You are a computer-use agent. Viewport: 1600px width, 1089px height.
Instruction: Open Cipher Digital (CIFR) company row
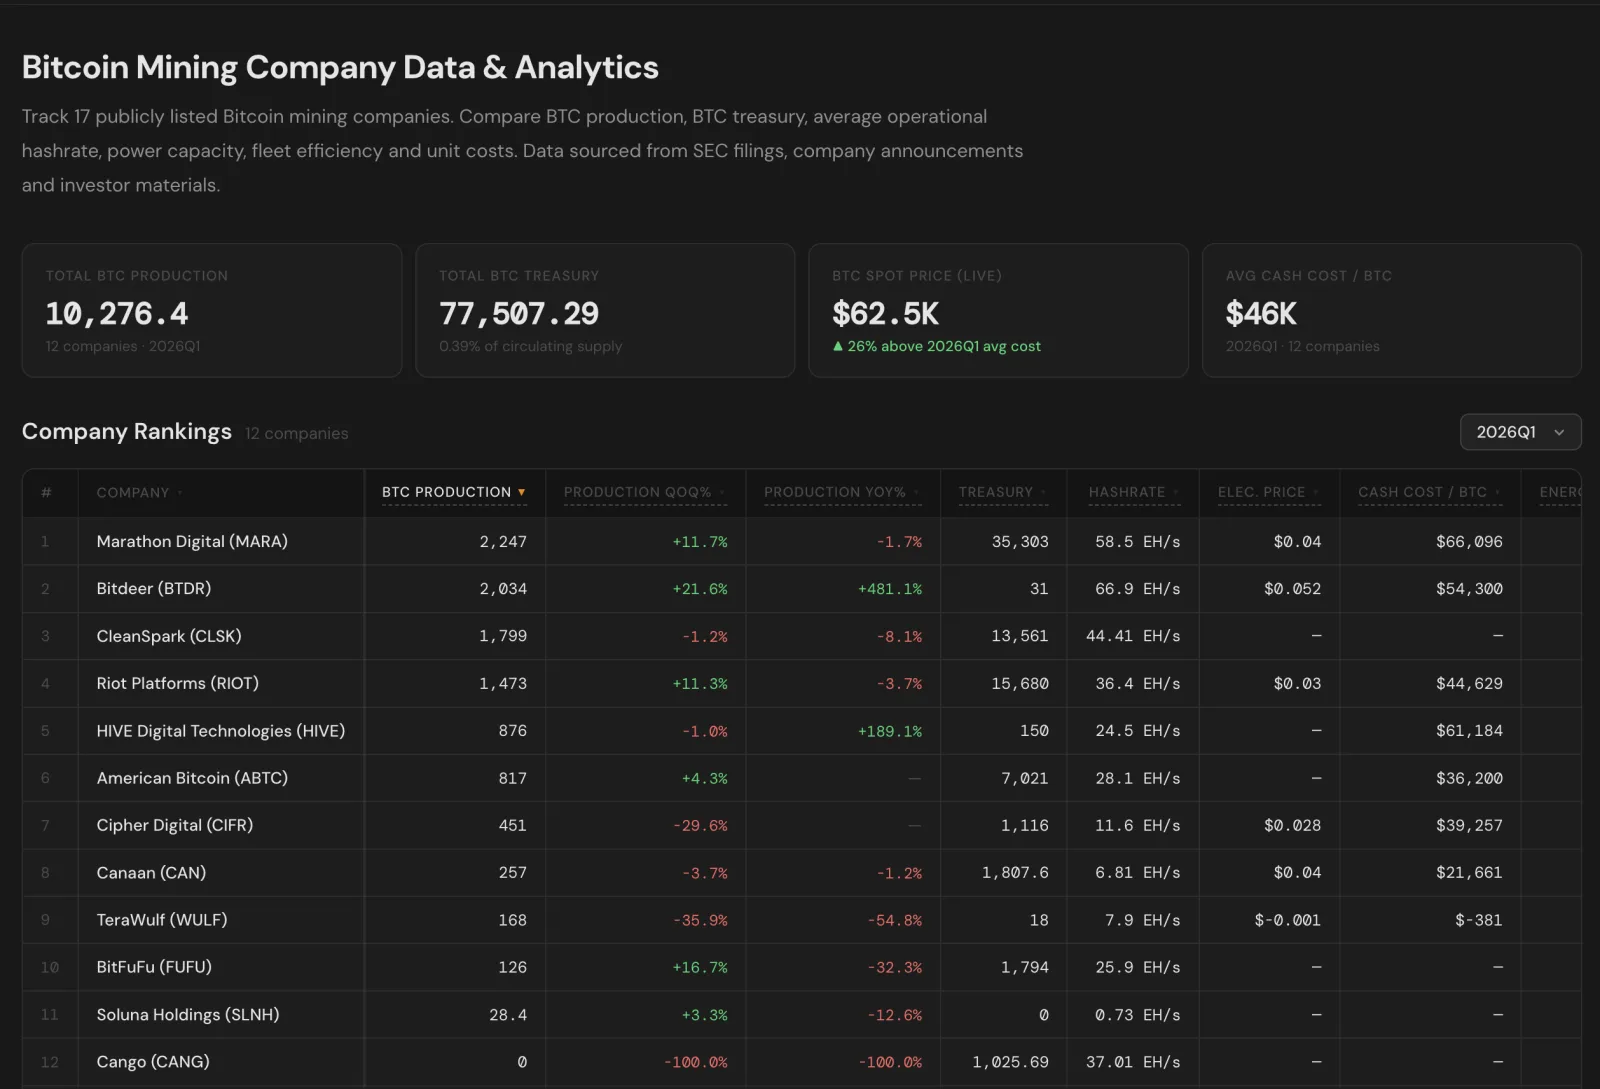point(802,825)
